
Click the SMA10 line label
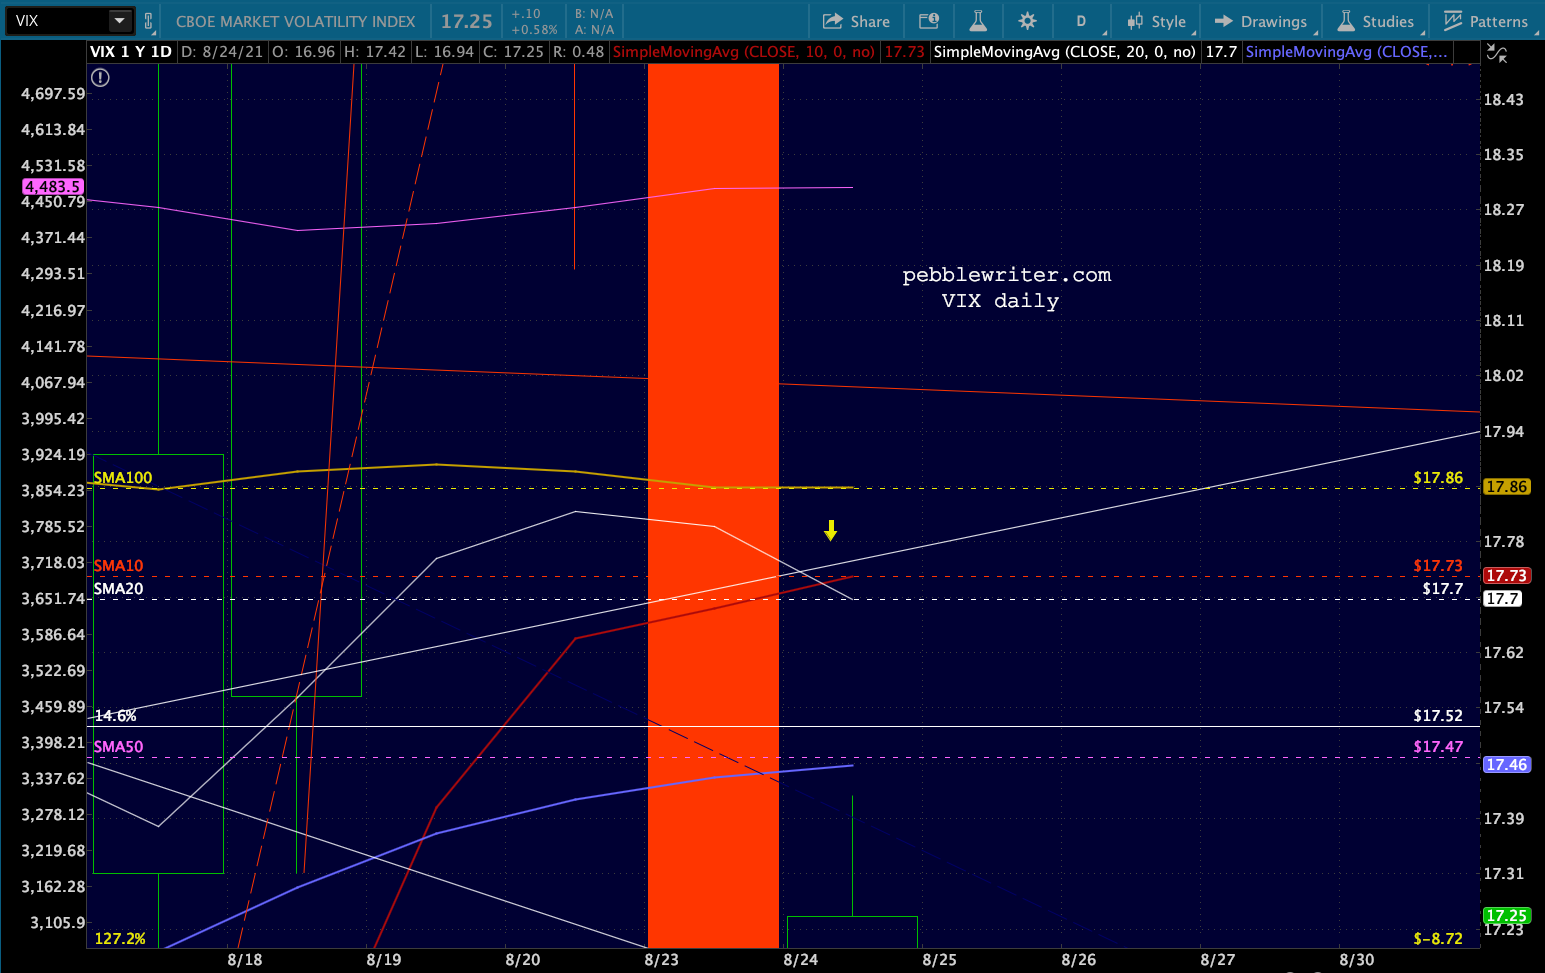pos(118,566)
